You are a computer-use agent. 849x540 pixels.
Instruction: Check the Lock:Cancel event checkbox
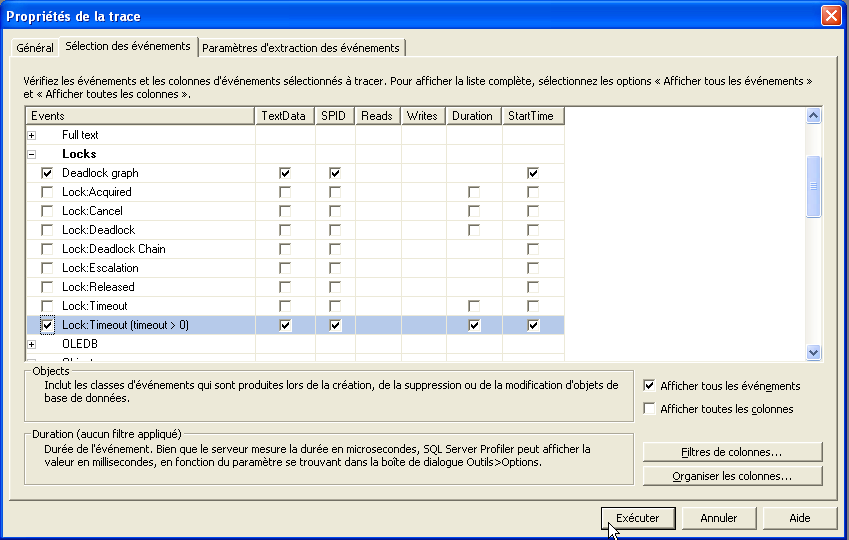[x=47, y=211]
